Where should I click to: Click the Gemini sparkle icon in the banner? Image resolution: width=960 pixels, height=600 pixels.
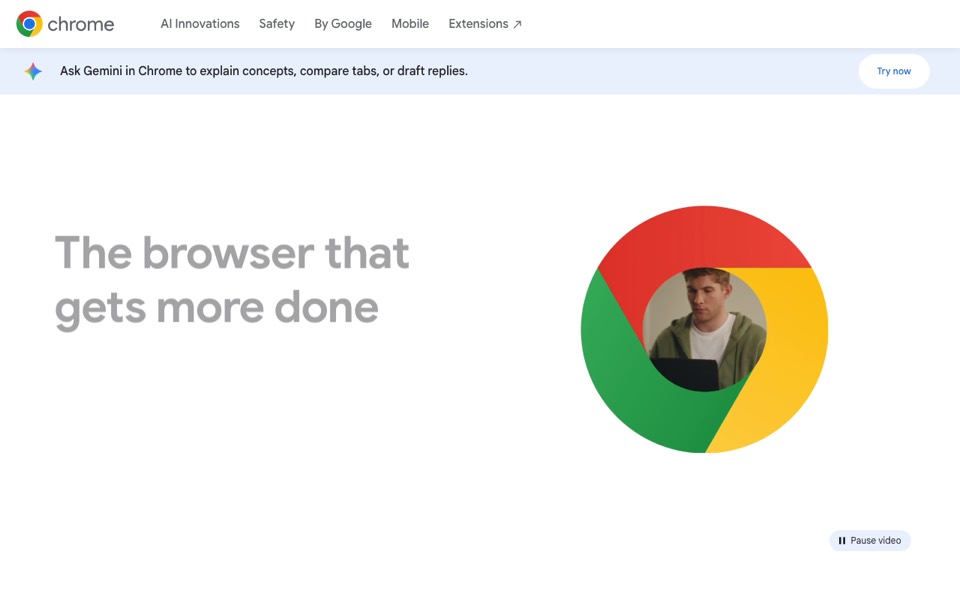(x=33, y=71)
